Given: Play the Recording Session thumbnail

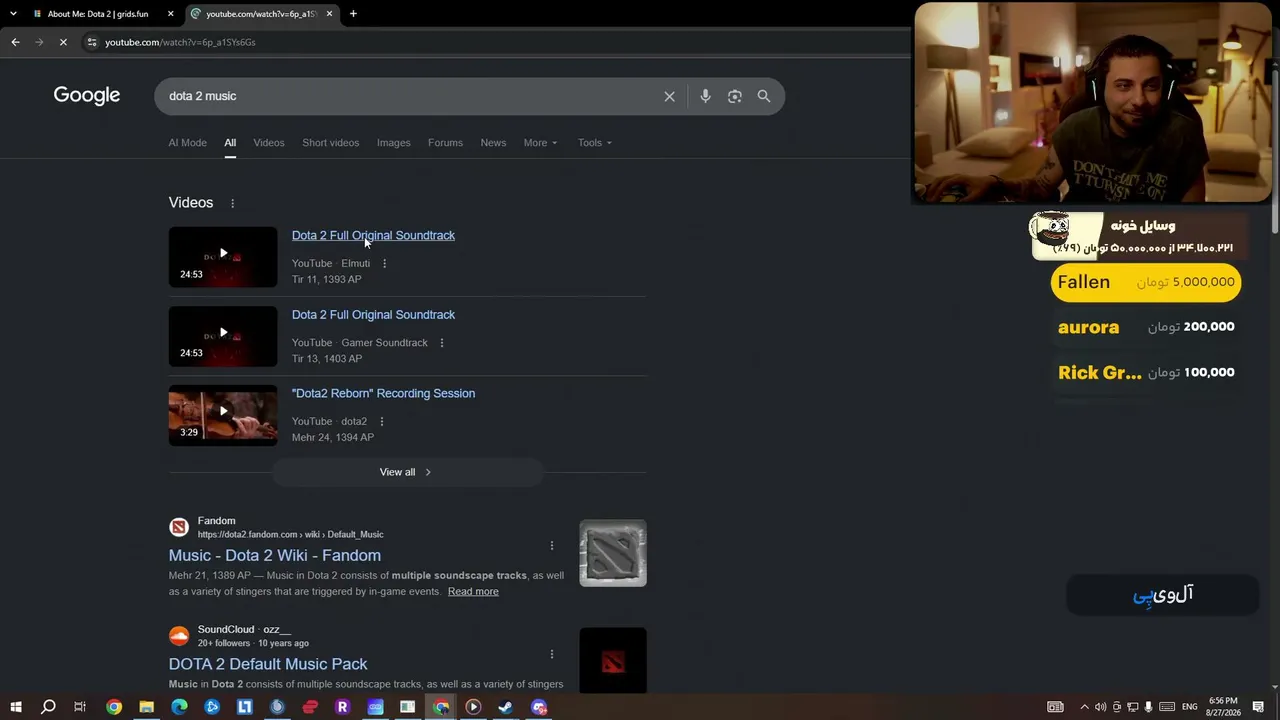Looking at the screenshot, I should [x=223, y=415].
